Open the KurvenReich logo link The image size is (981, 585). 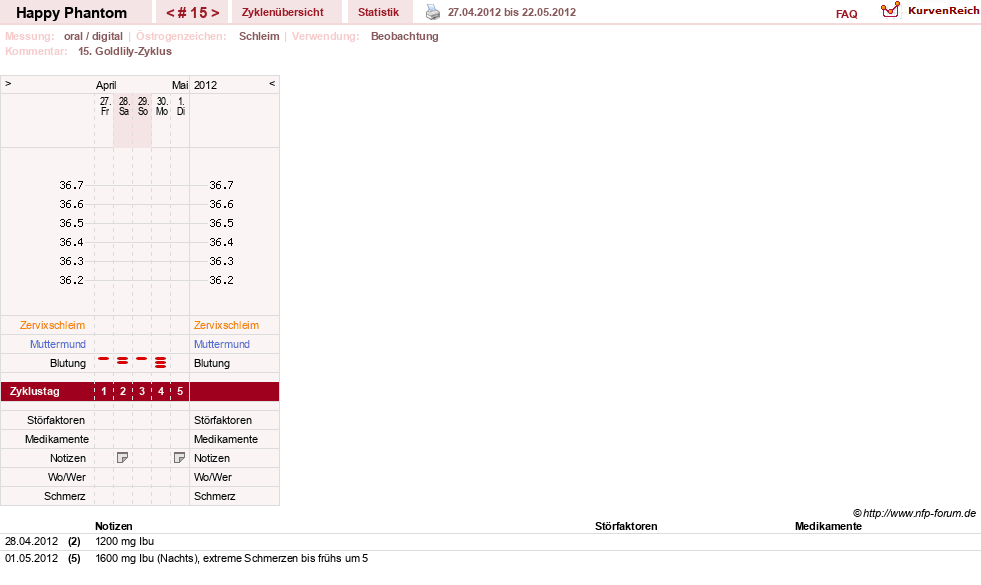coord(930,11)
